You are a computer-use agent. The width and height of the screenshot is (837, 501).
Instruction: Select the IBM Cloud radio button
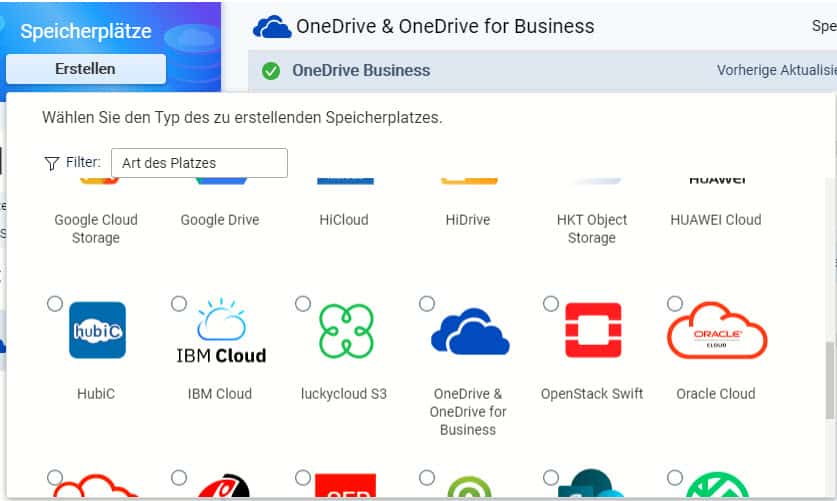[179, 304]
